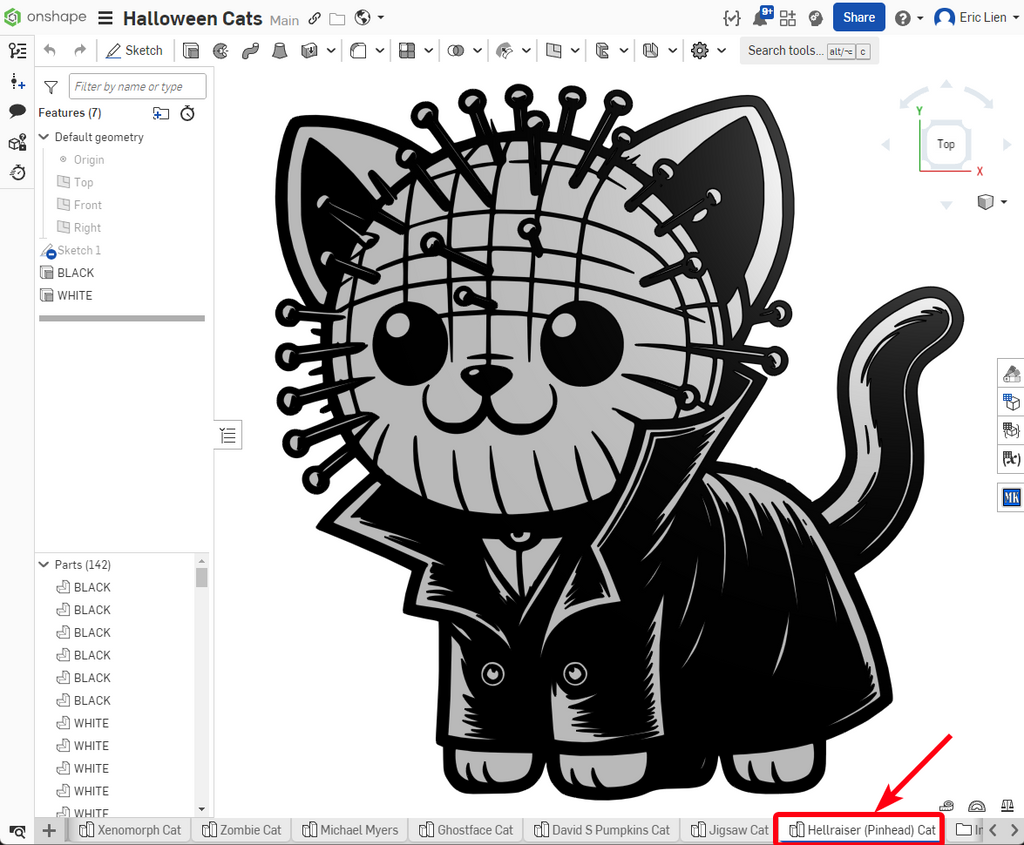Open the regeneration times stopwatch
1024x845 pixels.
coord(187,114)
